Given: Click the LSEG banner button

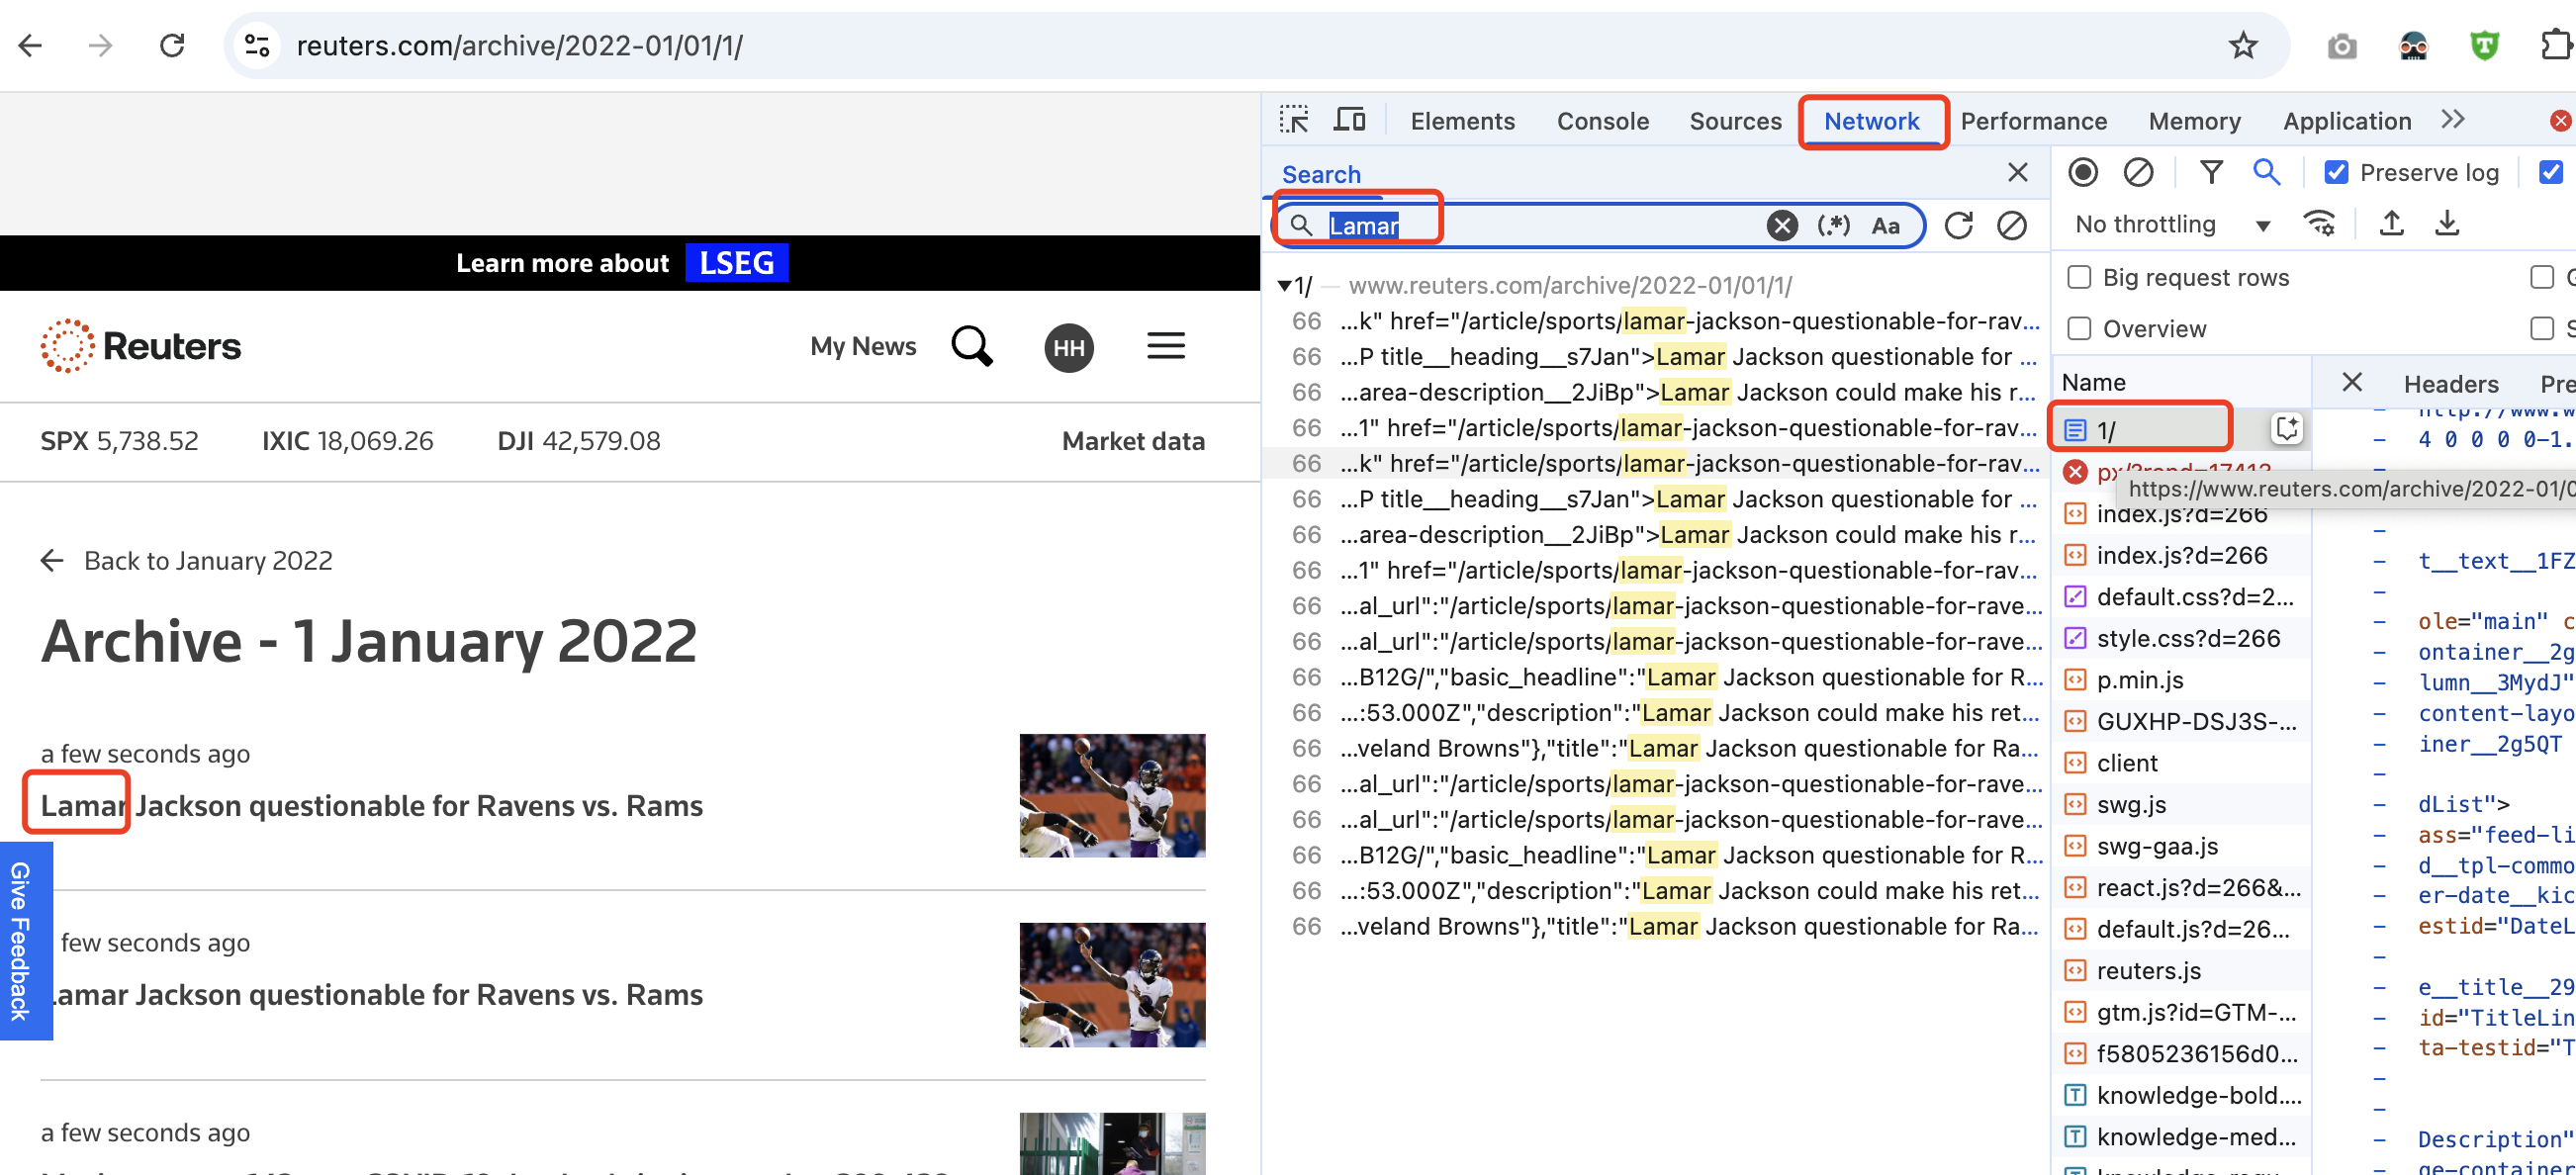Looking at the screenshot, I should tap(737, 262).
